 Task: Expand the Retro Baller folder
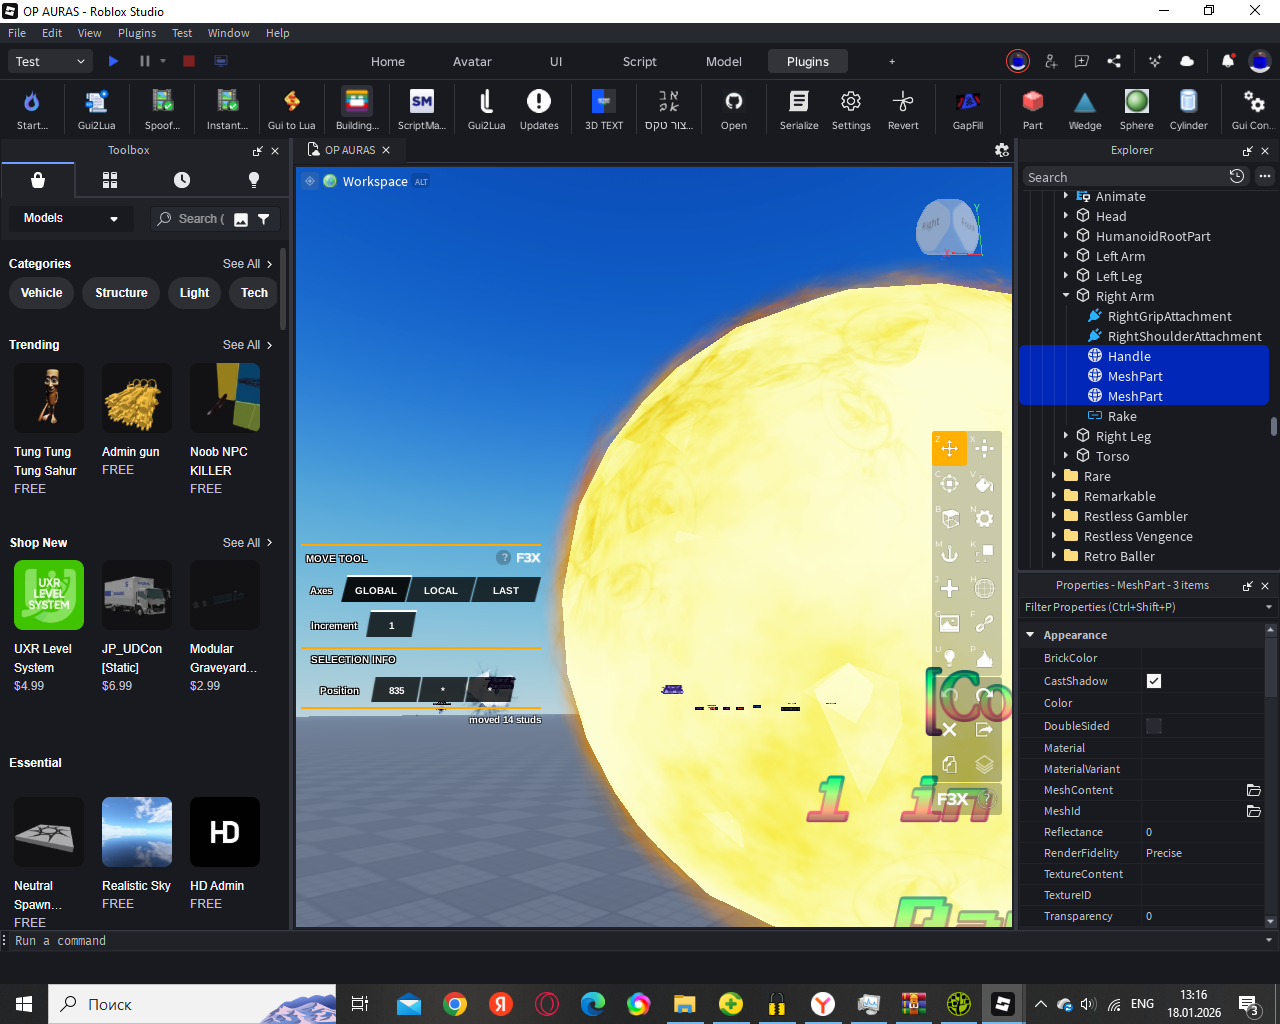click(x=1054, y=556)
